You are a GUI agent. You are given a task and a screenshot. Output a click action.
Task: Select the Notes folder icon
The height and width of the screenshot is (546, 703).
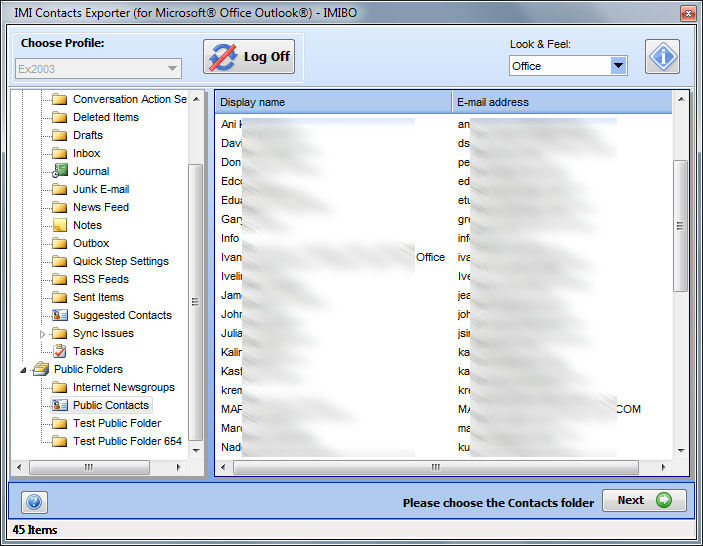tap(59, 225)
